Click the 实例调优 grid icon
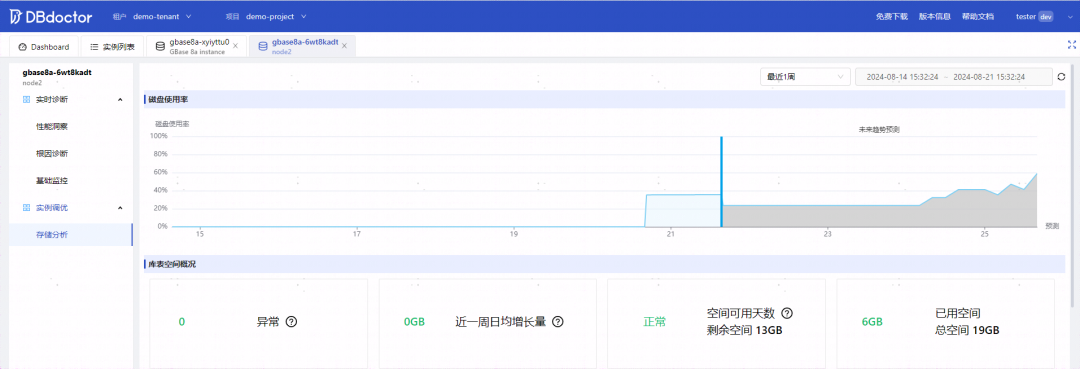 pos(26,208)
